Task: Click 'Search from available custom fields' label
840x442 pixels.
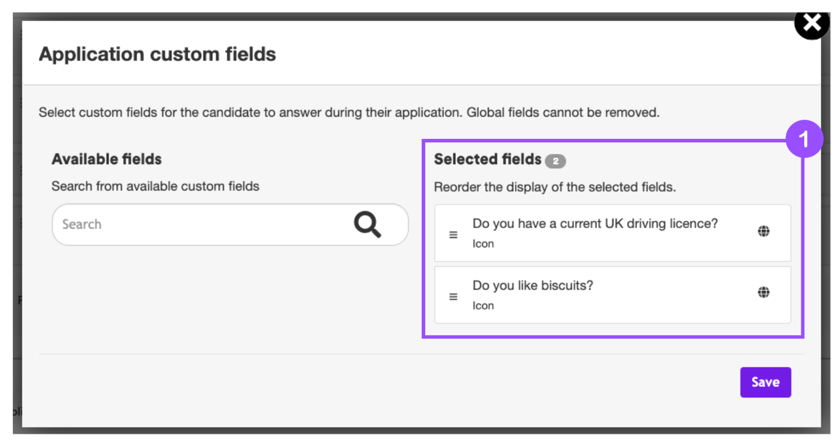Action: (x=155, y=186)
